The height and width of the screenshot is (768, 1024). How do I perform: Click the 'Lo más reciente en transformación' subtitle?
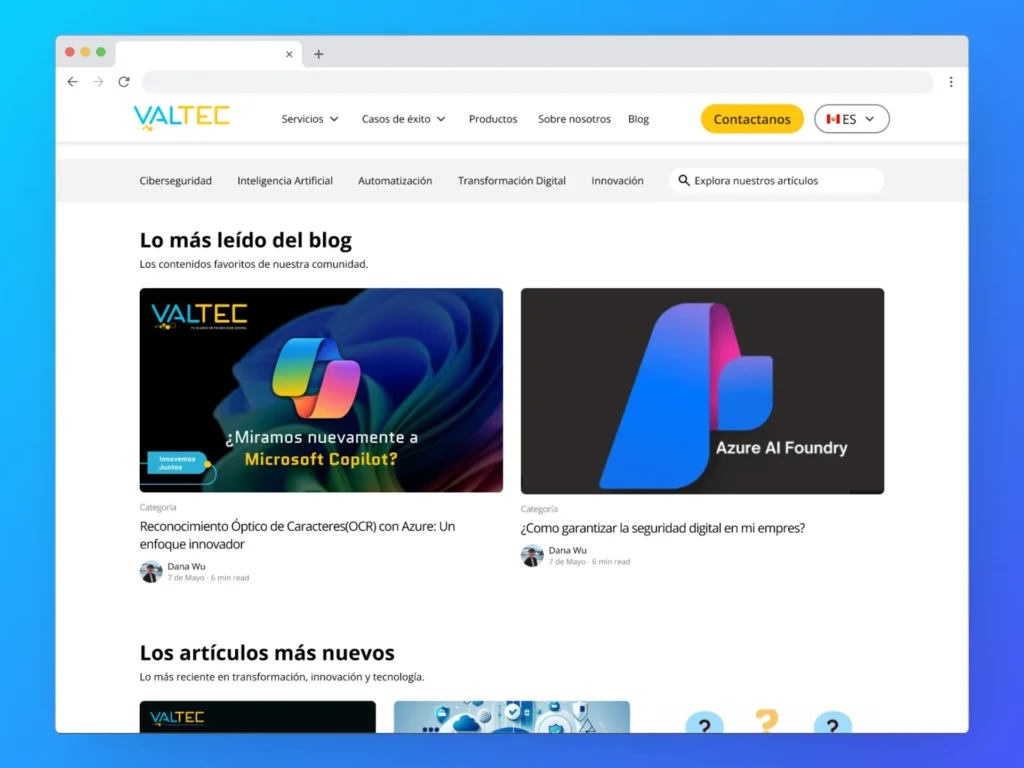282,677
